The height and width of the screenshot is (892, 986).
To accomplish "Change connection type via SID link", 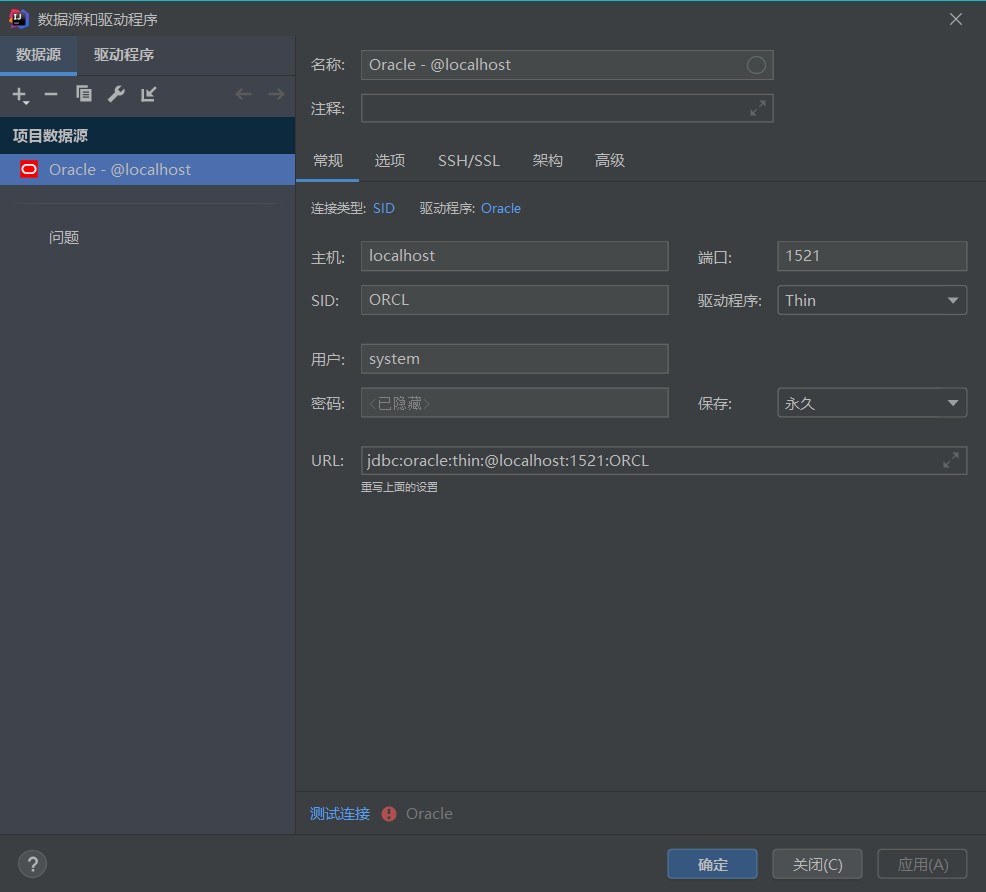I will pos(384,208).
